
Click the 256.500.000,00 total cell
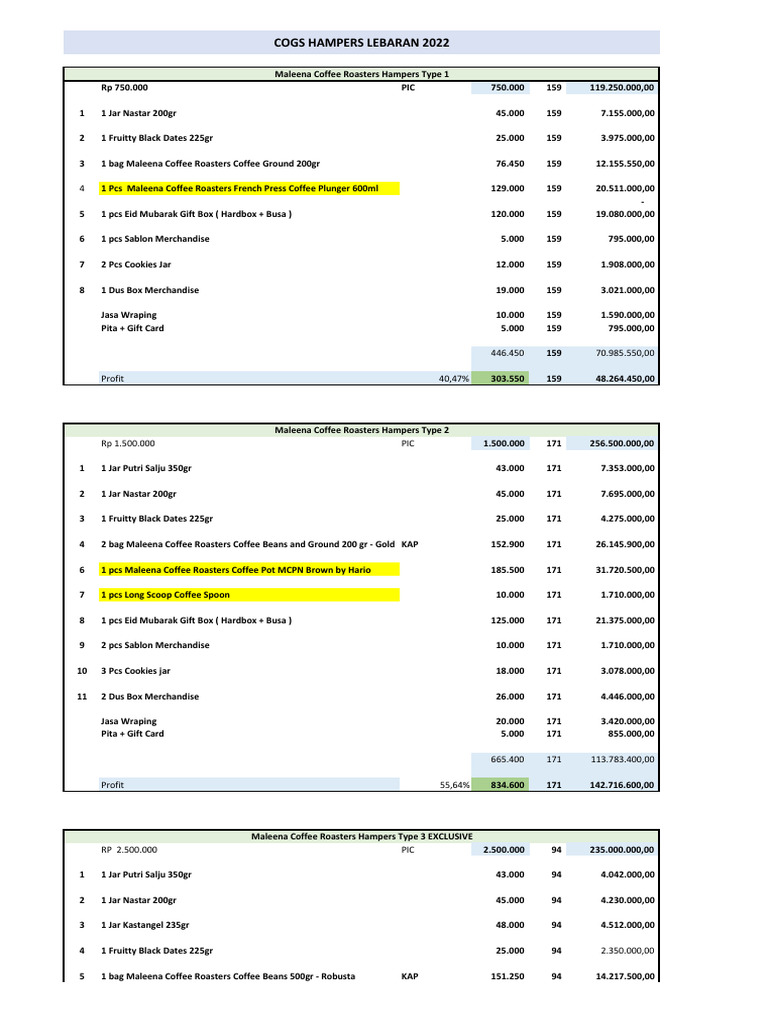coord(612,443)
